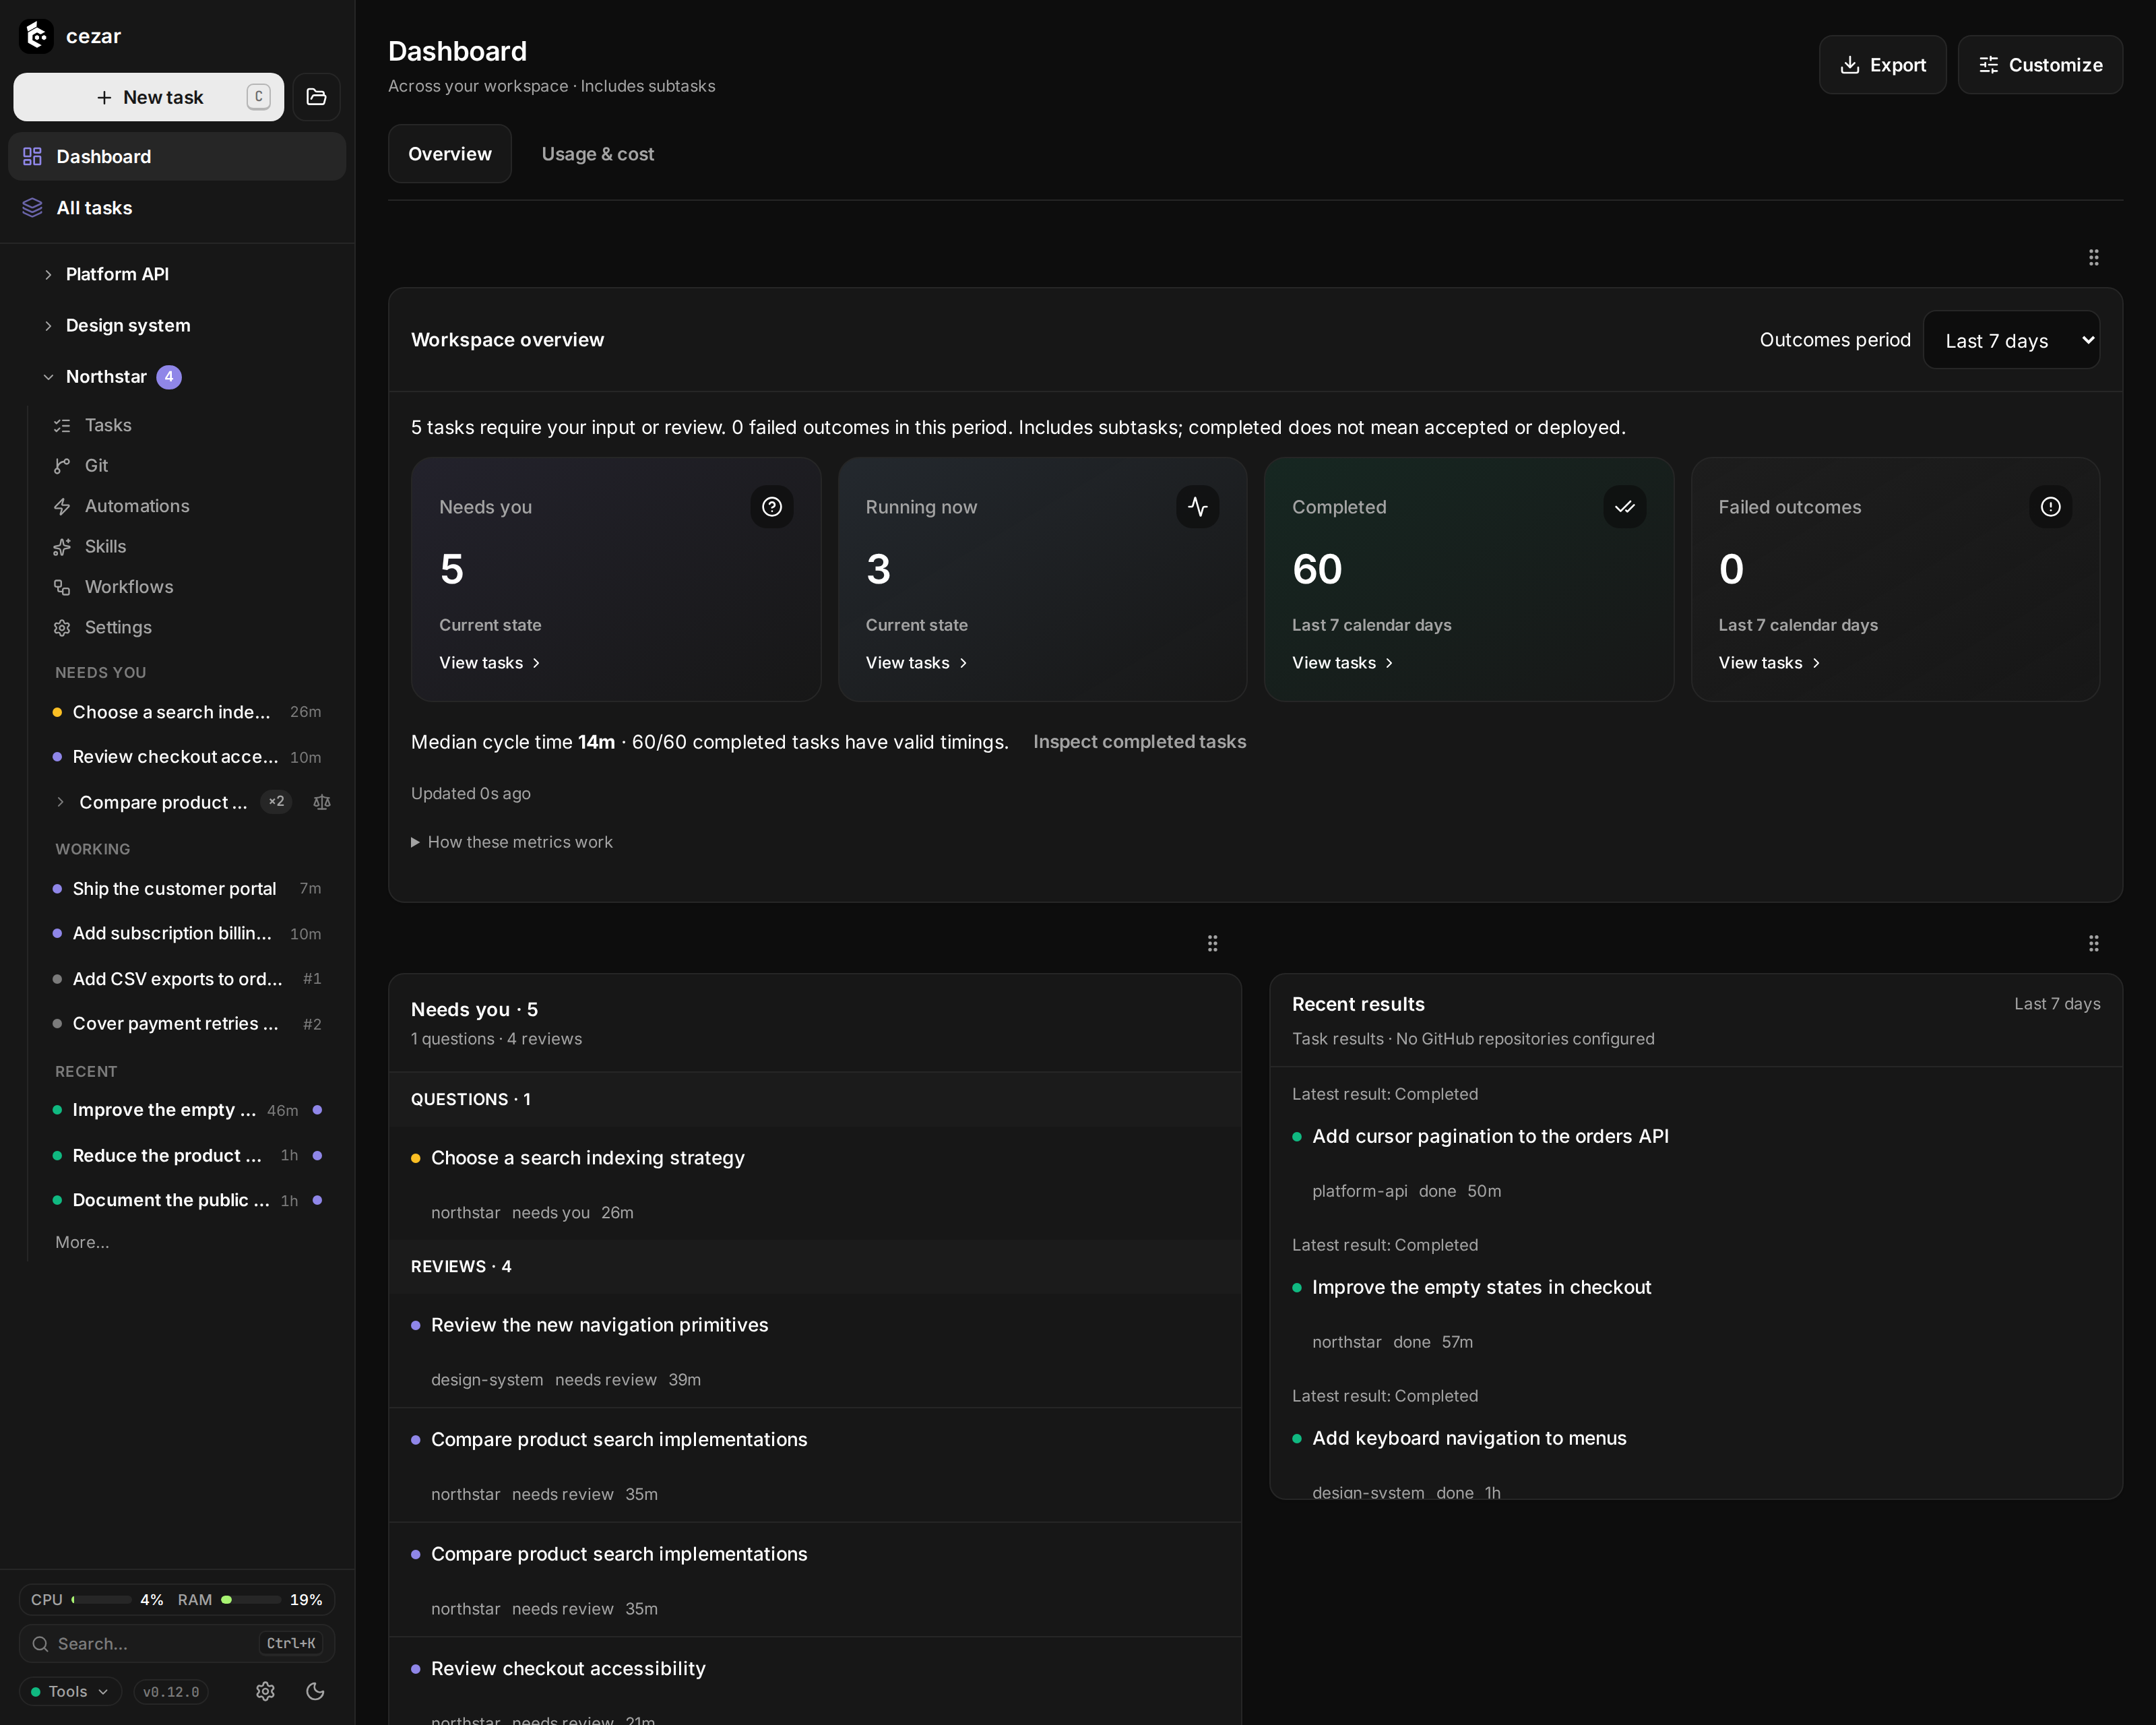Collapse the Northstar project
2156x1725 pixels.
[48, 377]
